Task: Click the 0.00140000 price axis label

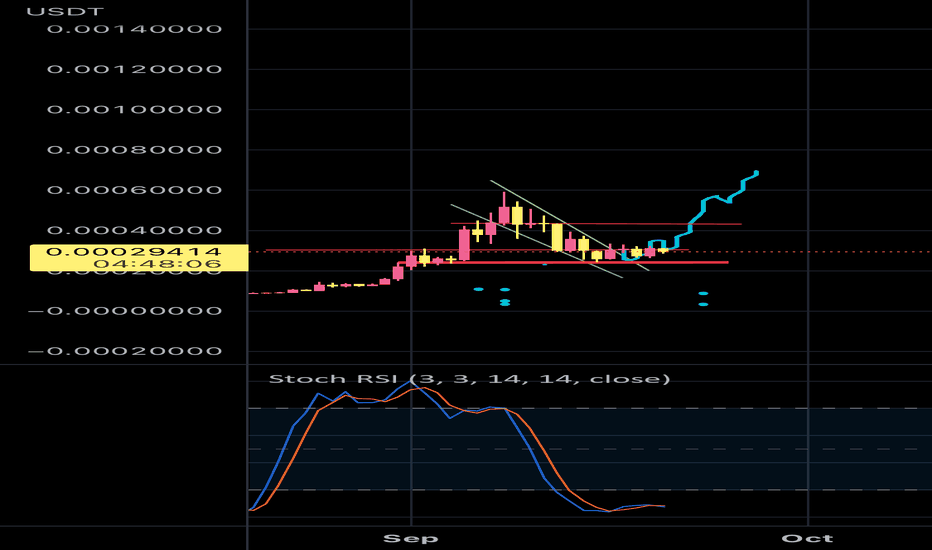Action: [x=134, y=29]
